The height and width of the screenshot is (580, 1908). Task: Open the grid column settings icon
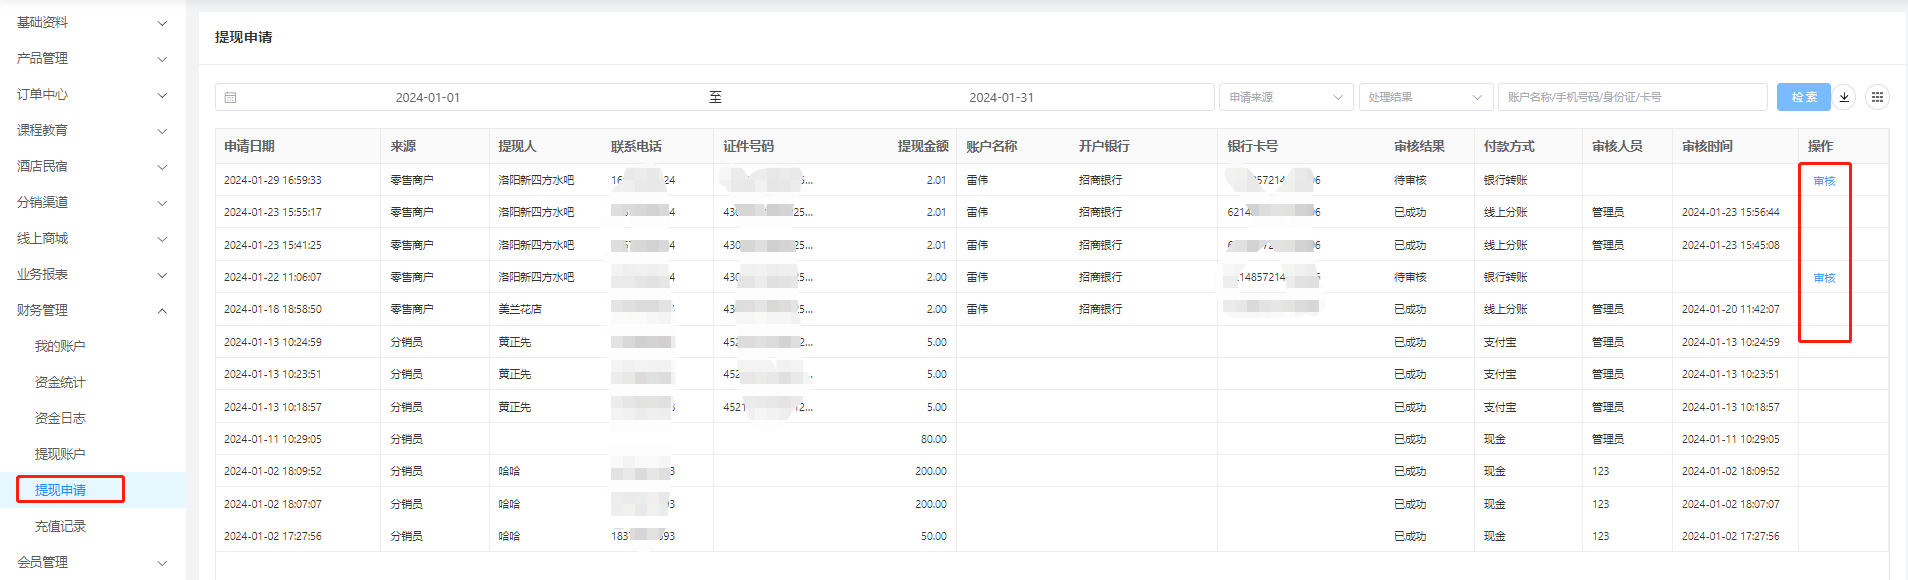click(x=1877, y=97)
